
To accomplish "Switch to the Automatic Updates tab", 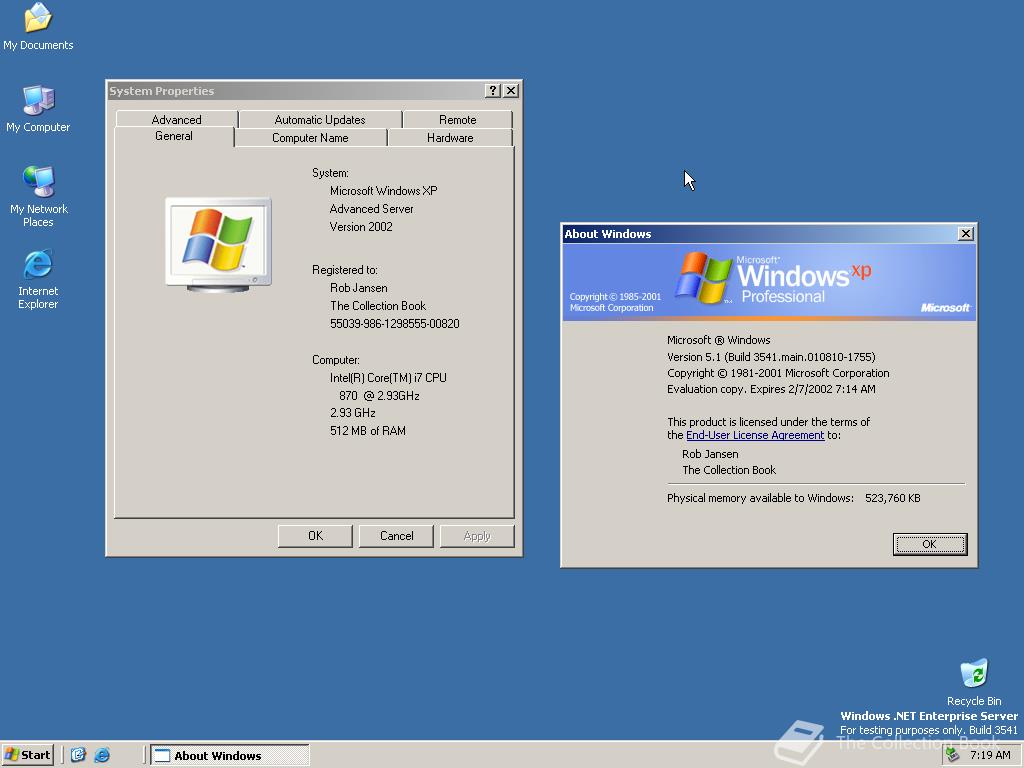I will pos(320,120).
